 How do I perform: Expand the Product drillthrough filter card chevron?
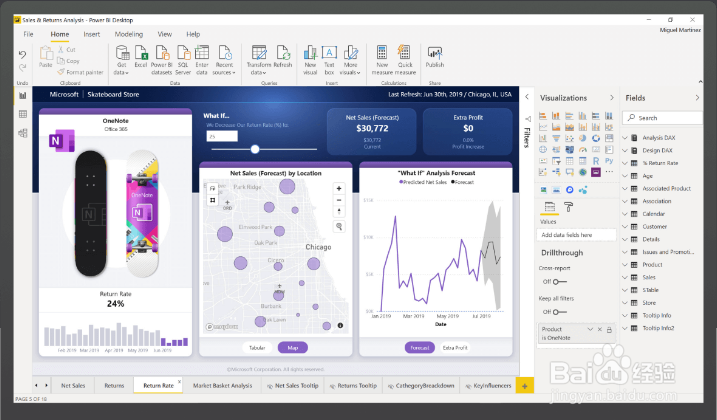590,329
